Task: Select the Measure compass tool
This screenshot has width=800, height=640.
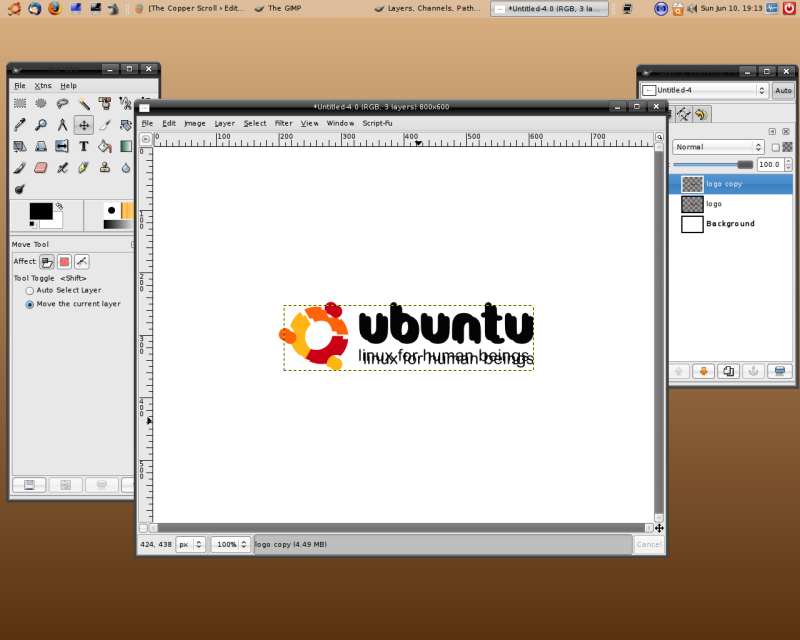Action: click(62, 125)
